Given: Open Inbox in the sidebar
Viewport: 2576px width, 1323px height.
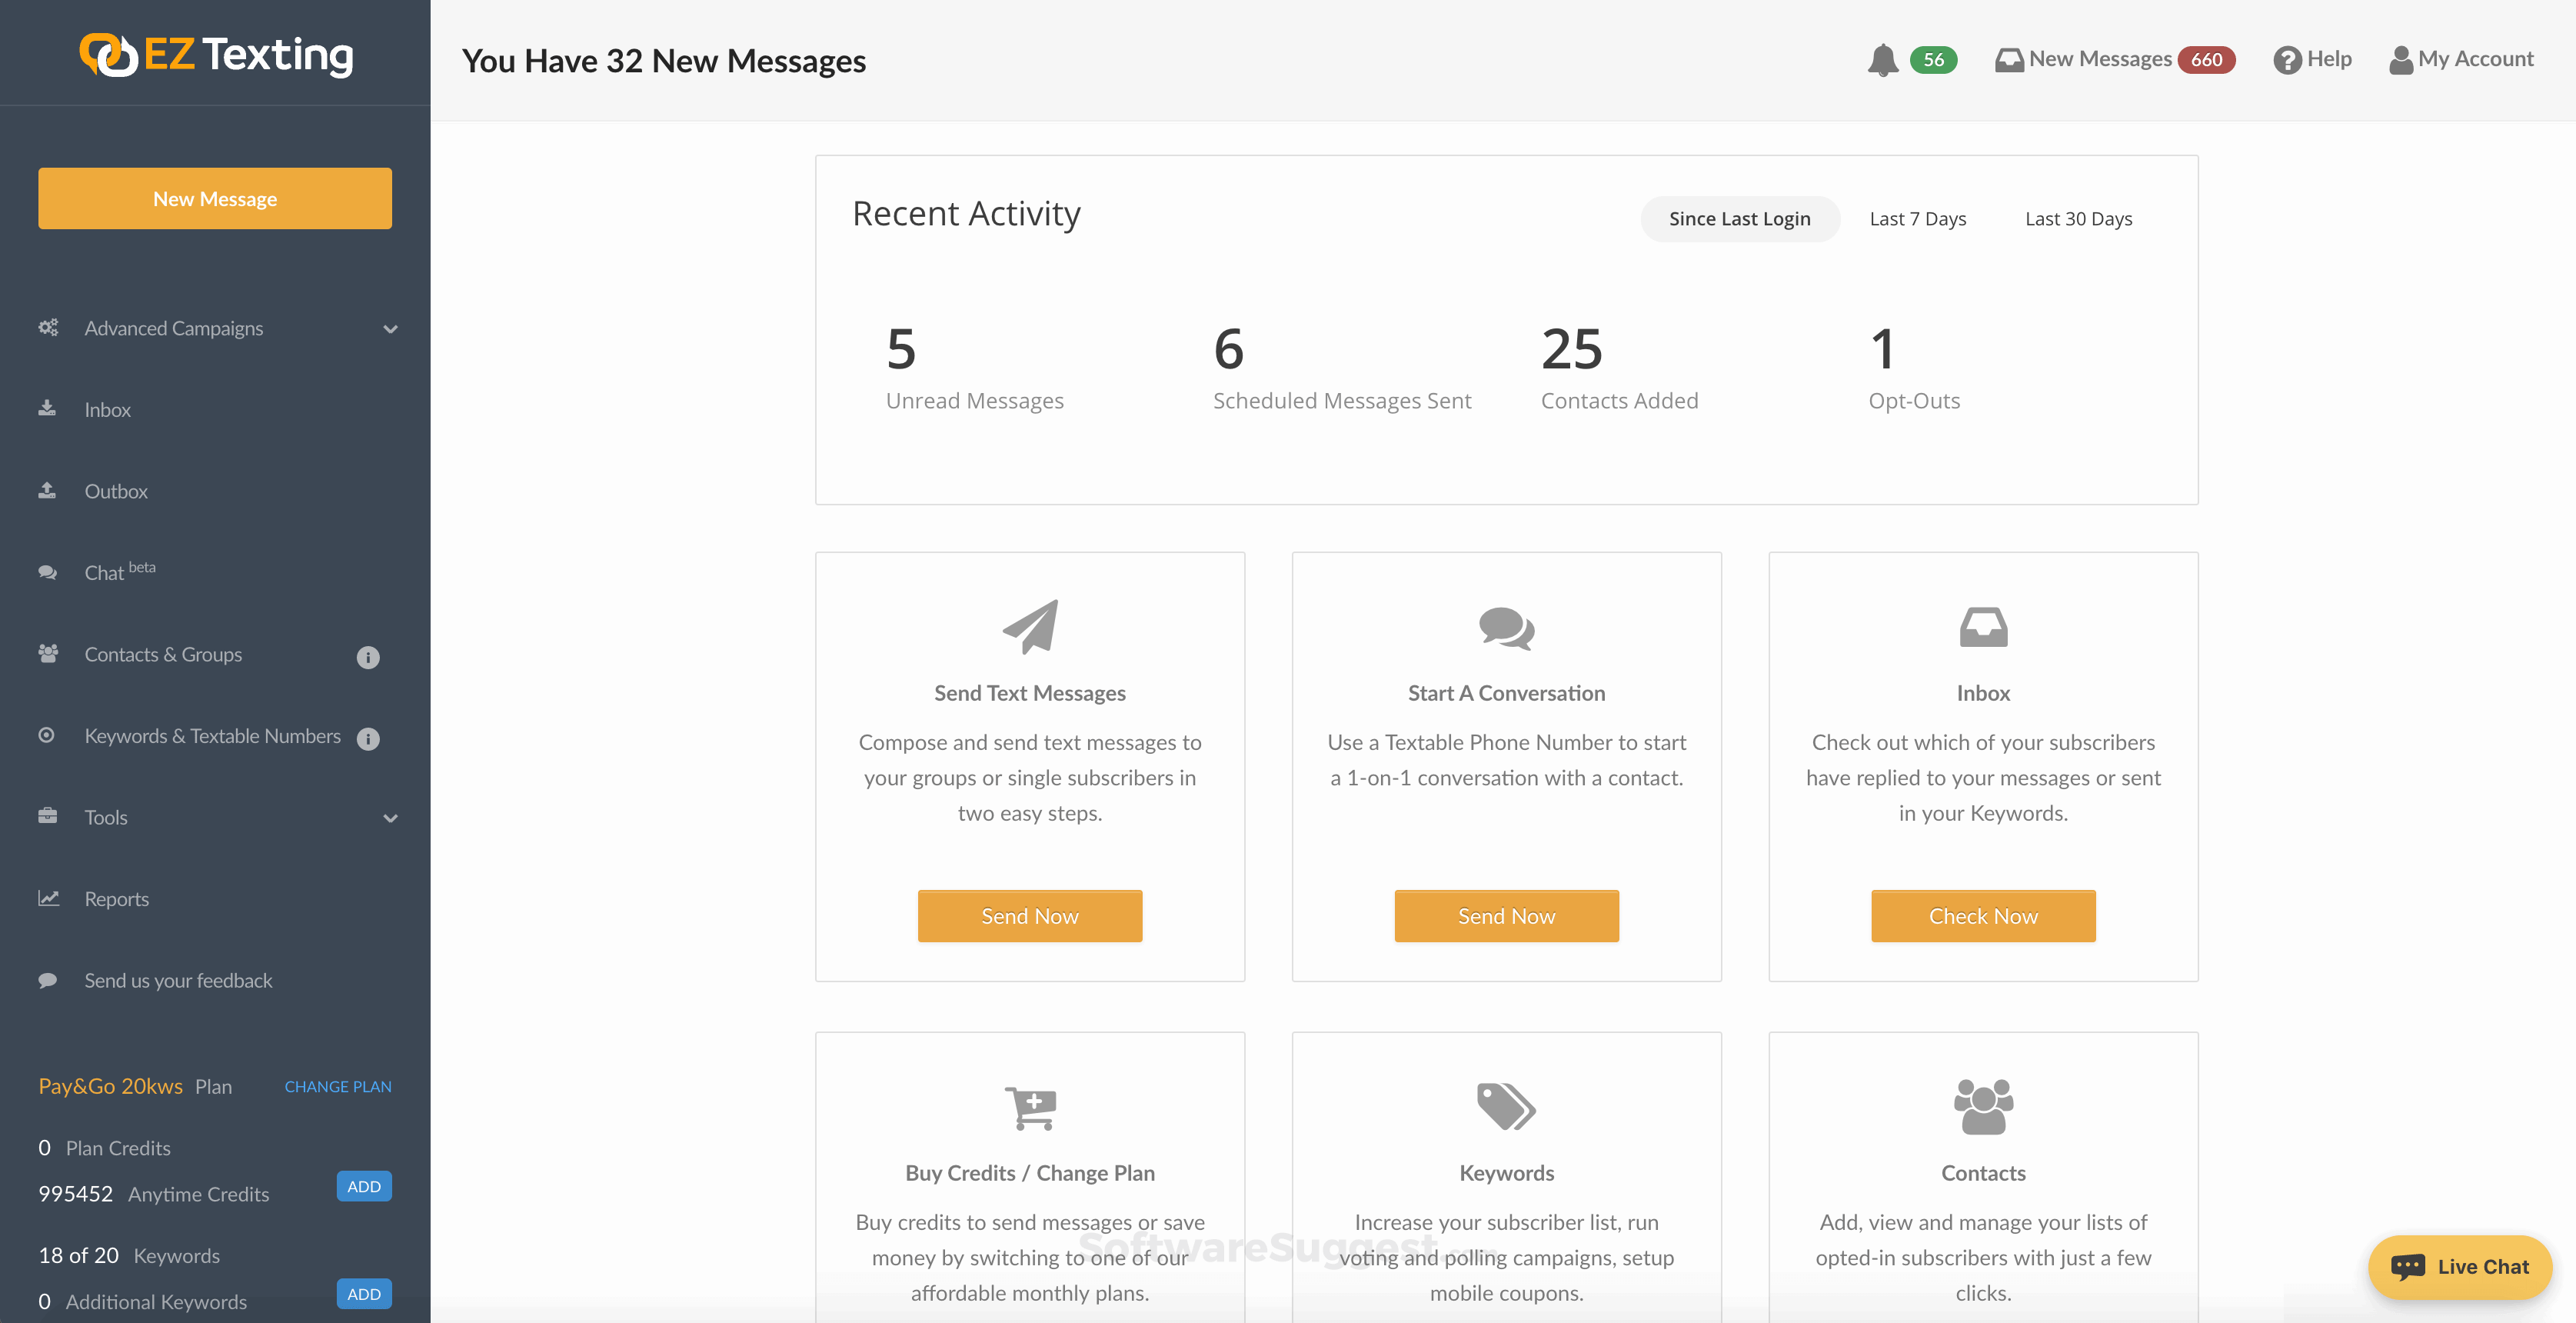Looking at the screenshot, I should click(108, 410).
